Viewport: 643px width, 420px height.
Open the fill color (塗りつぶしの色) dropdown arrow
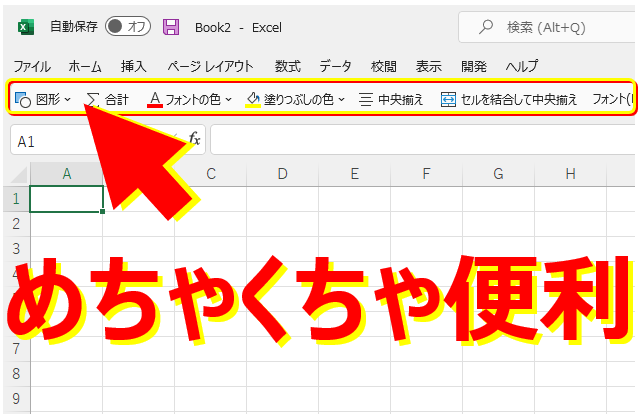click(341, 99)
